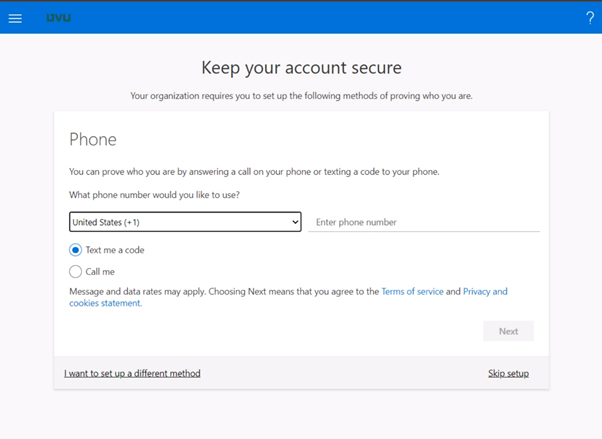Screen dimensions: 602x439
Task: Click the 'Text me a code' label text
Action: [115, 250]
